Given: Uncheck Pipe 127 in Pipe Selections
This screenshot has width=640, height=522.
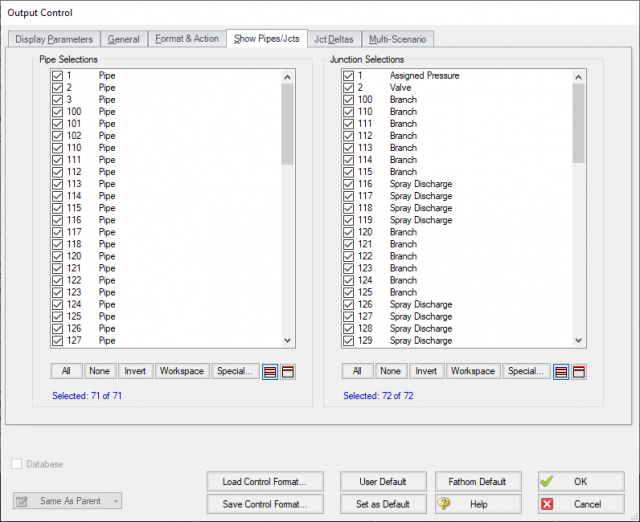Looking at the screenshot, I should pyautogui.click(x=58, y=341).
